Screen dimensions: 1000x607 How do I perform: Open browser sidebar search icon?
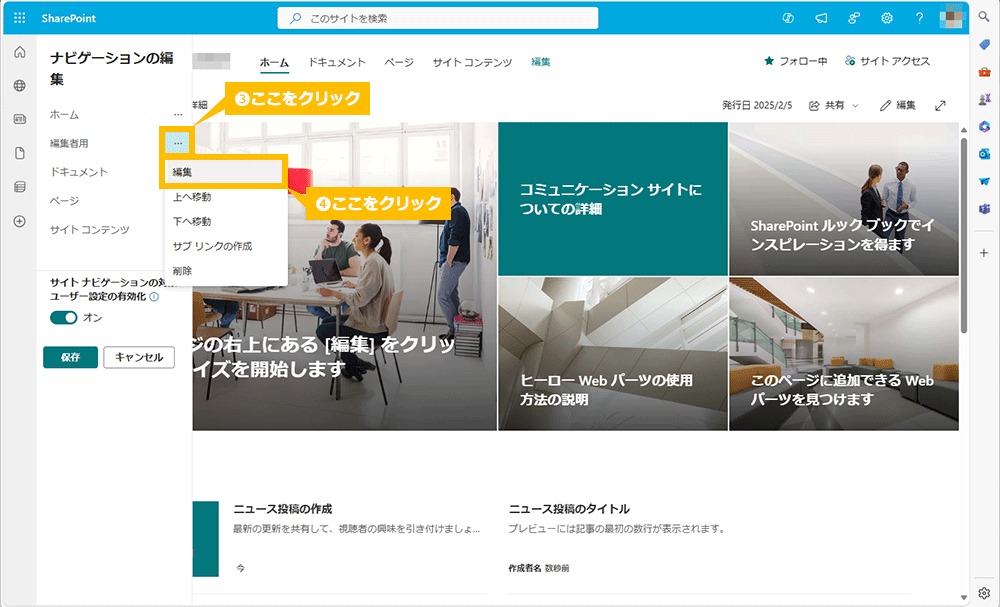(x=984, y=17)
